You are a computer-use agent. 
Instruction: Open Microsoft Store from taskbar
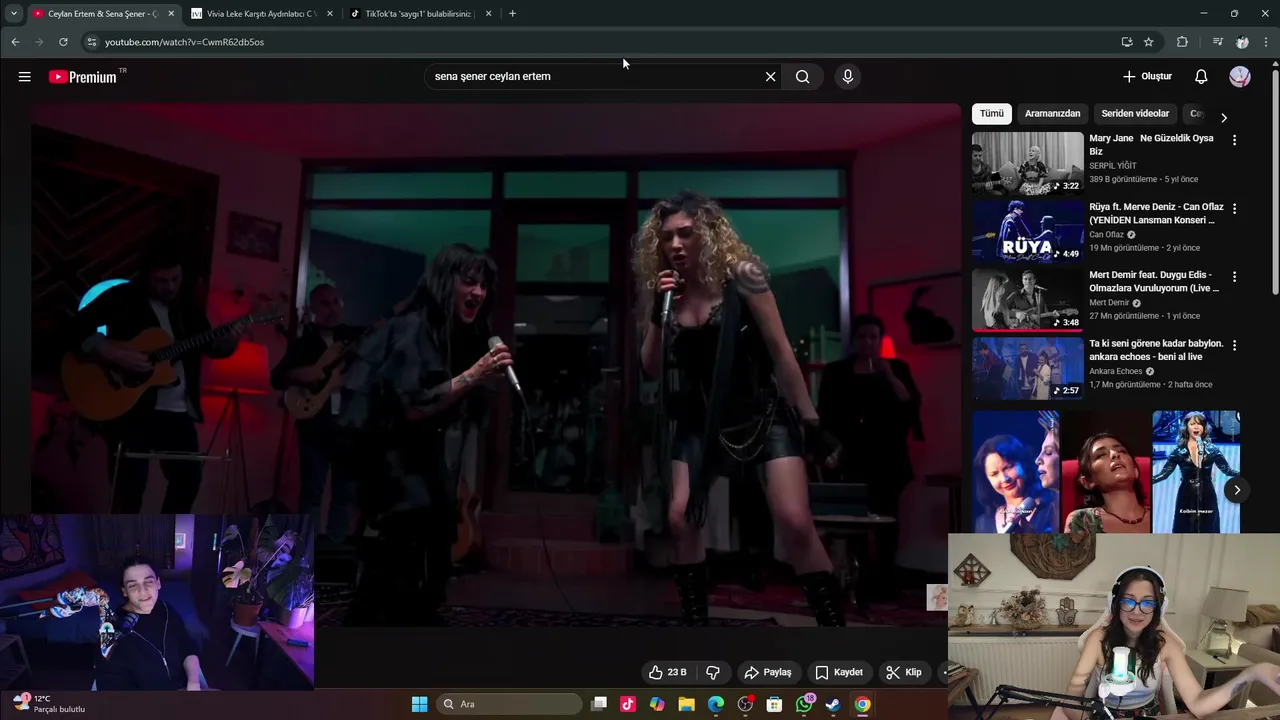pyautogui.click(x=774, y=704)
